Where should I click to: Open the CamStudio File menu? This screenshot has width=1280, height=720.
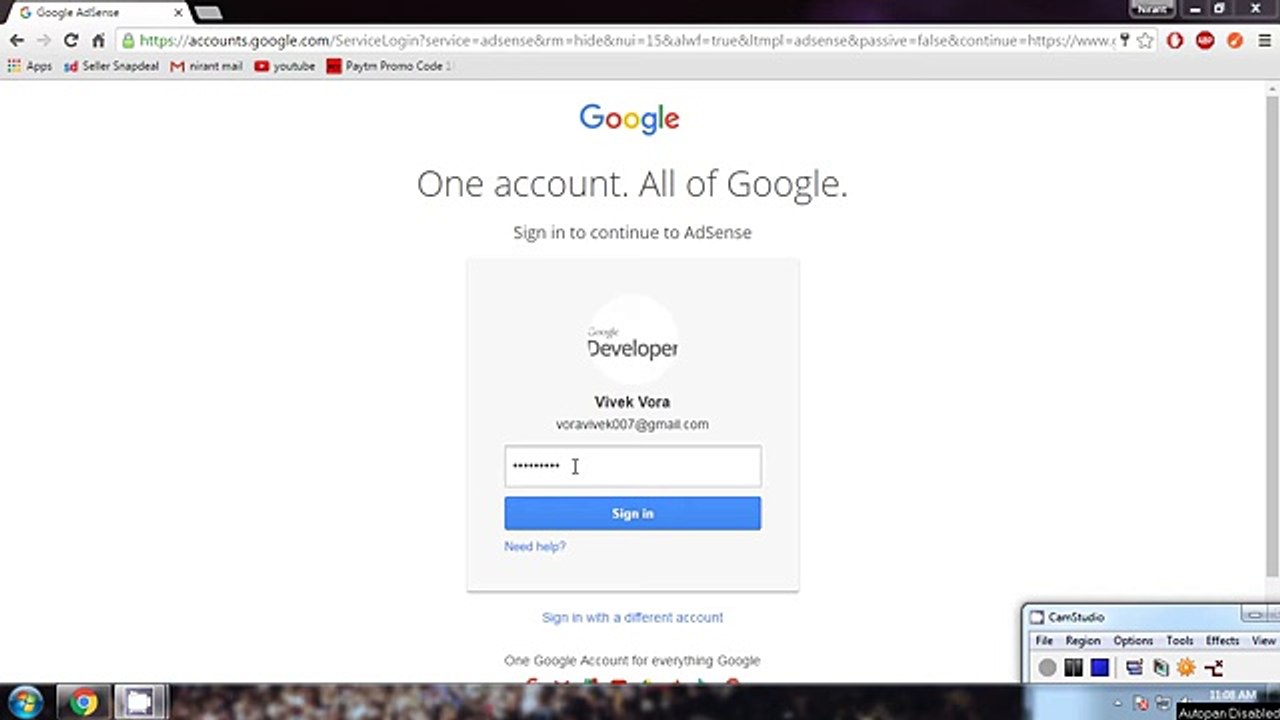[x=1044, y=640]
